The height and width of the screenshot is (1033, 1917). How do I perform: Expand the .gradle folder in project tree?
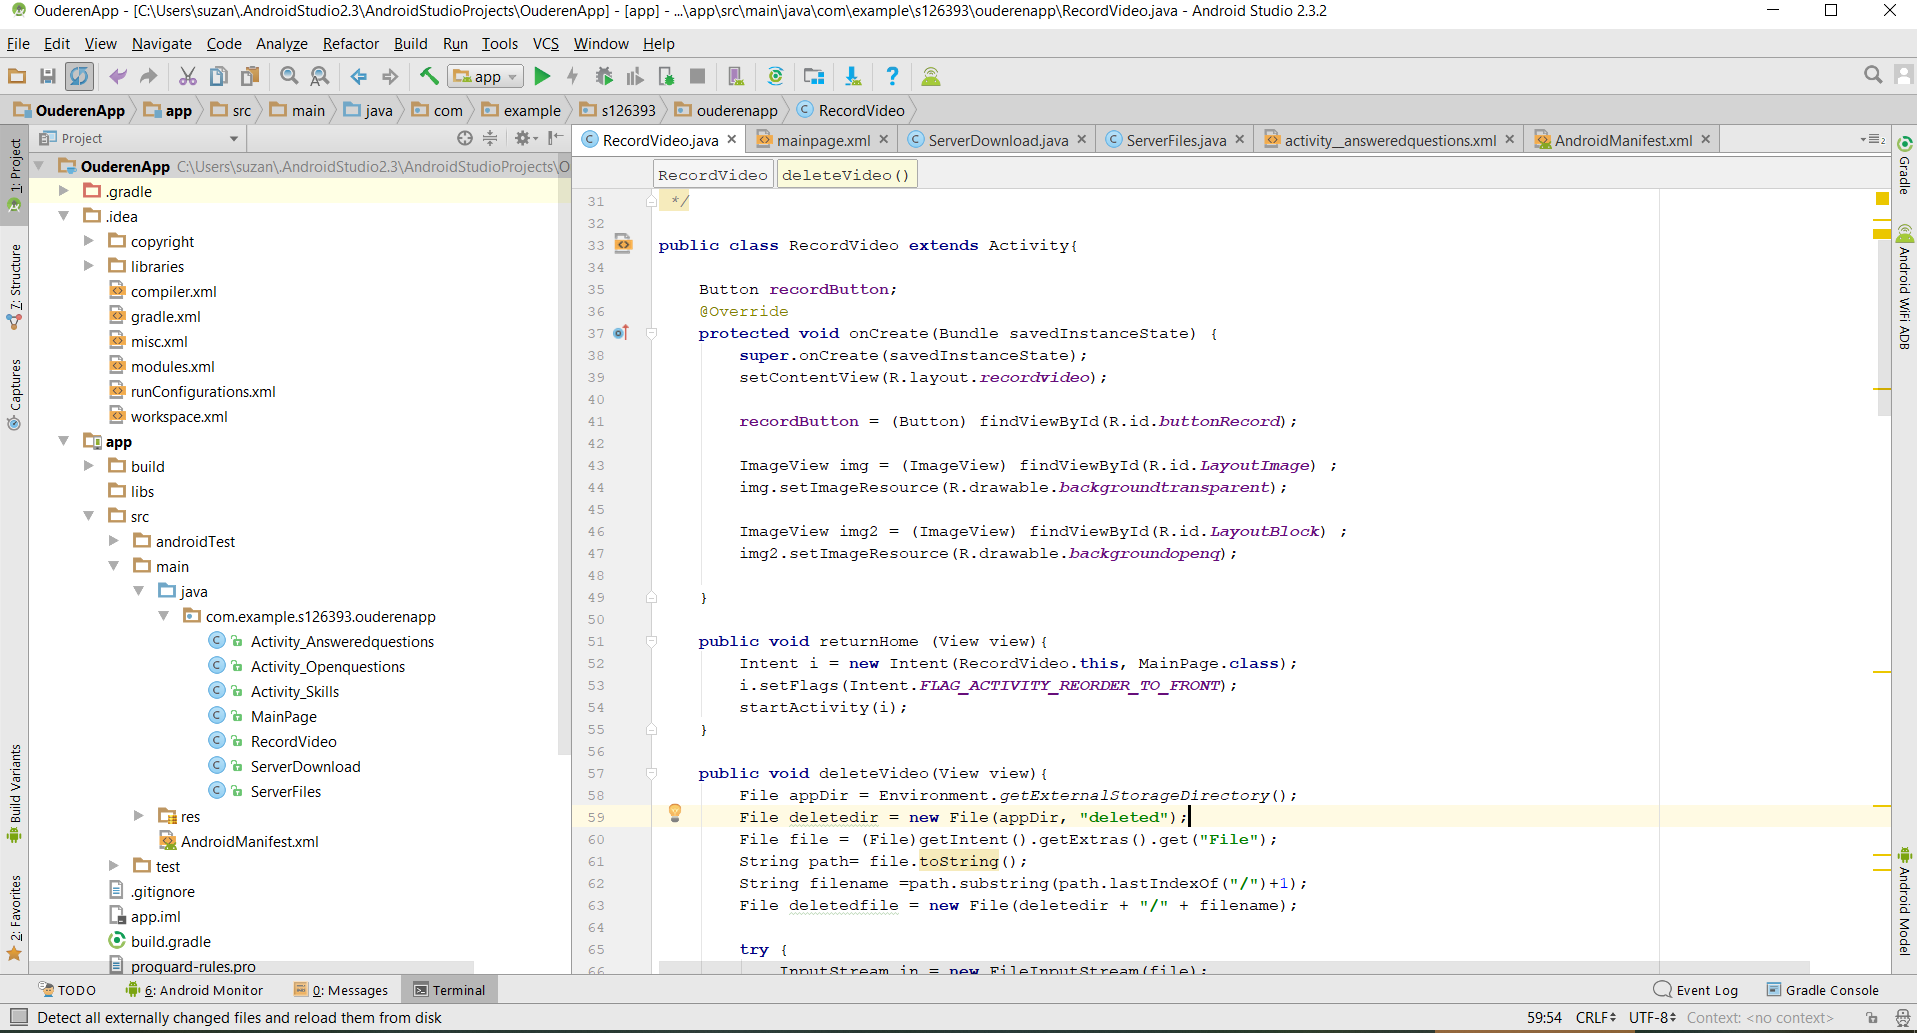coord(64,191)
